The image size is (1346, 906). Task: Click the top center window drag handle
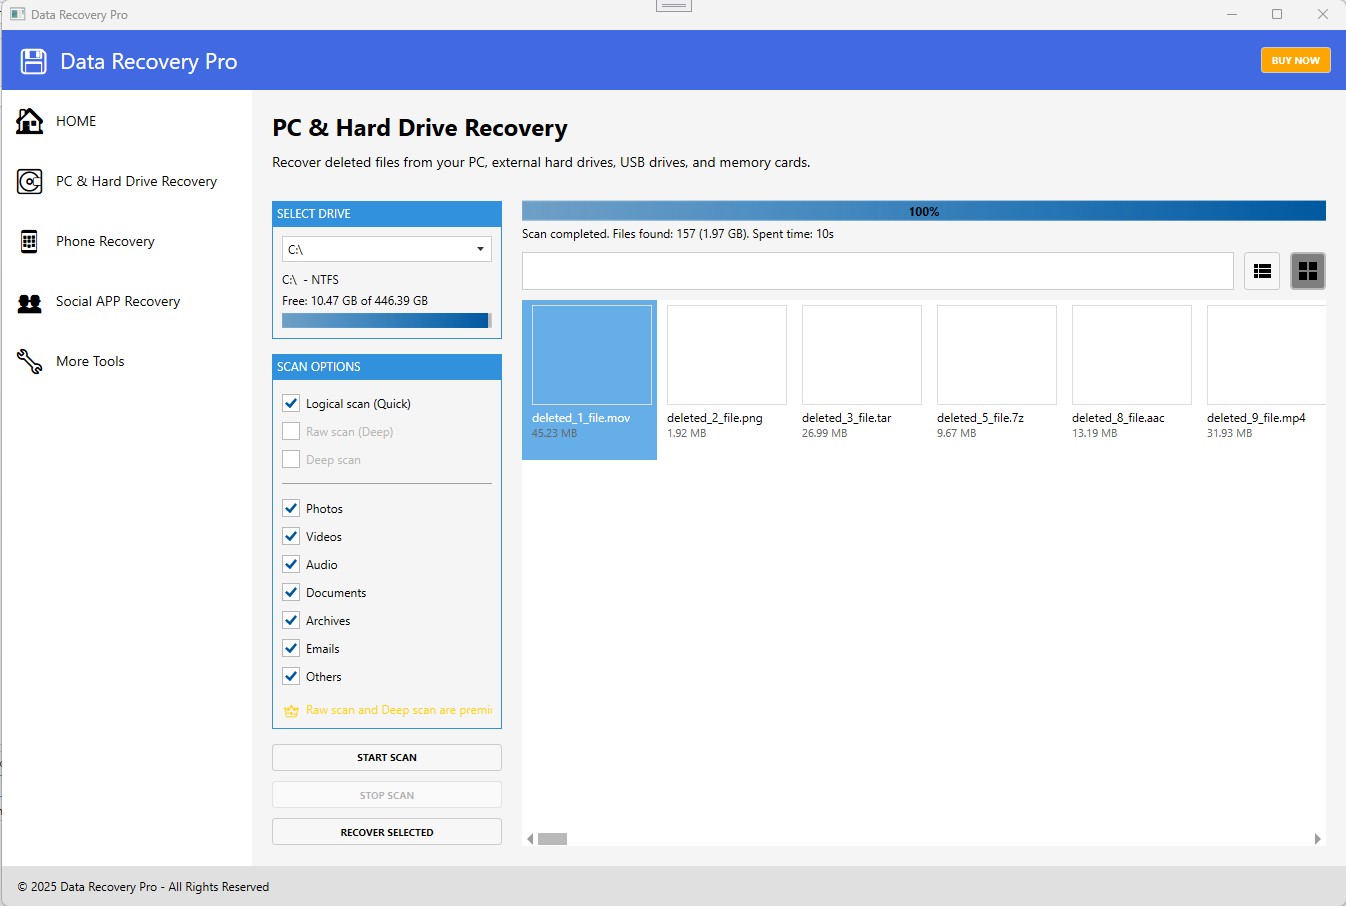point(674,6)
